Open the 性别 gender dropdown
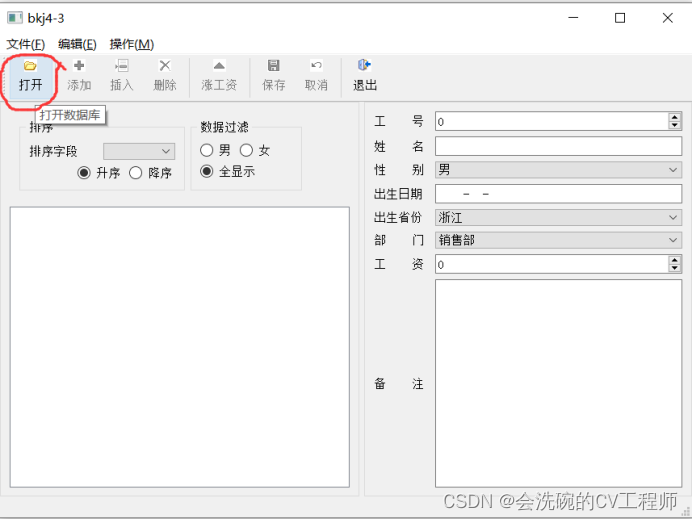Viewport: 693px width, 520px height. 559,170
